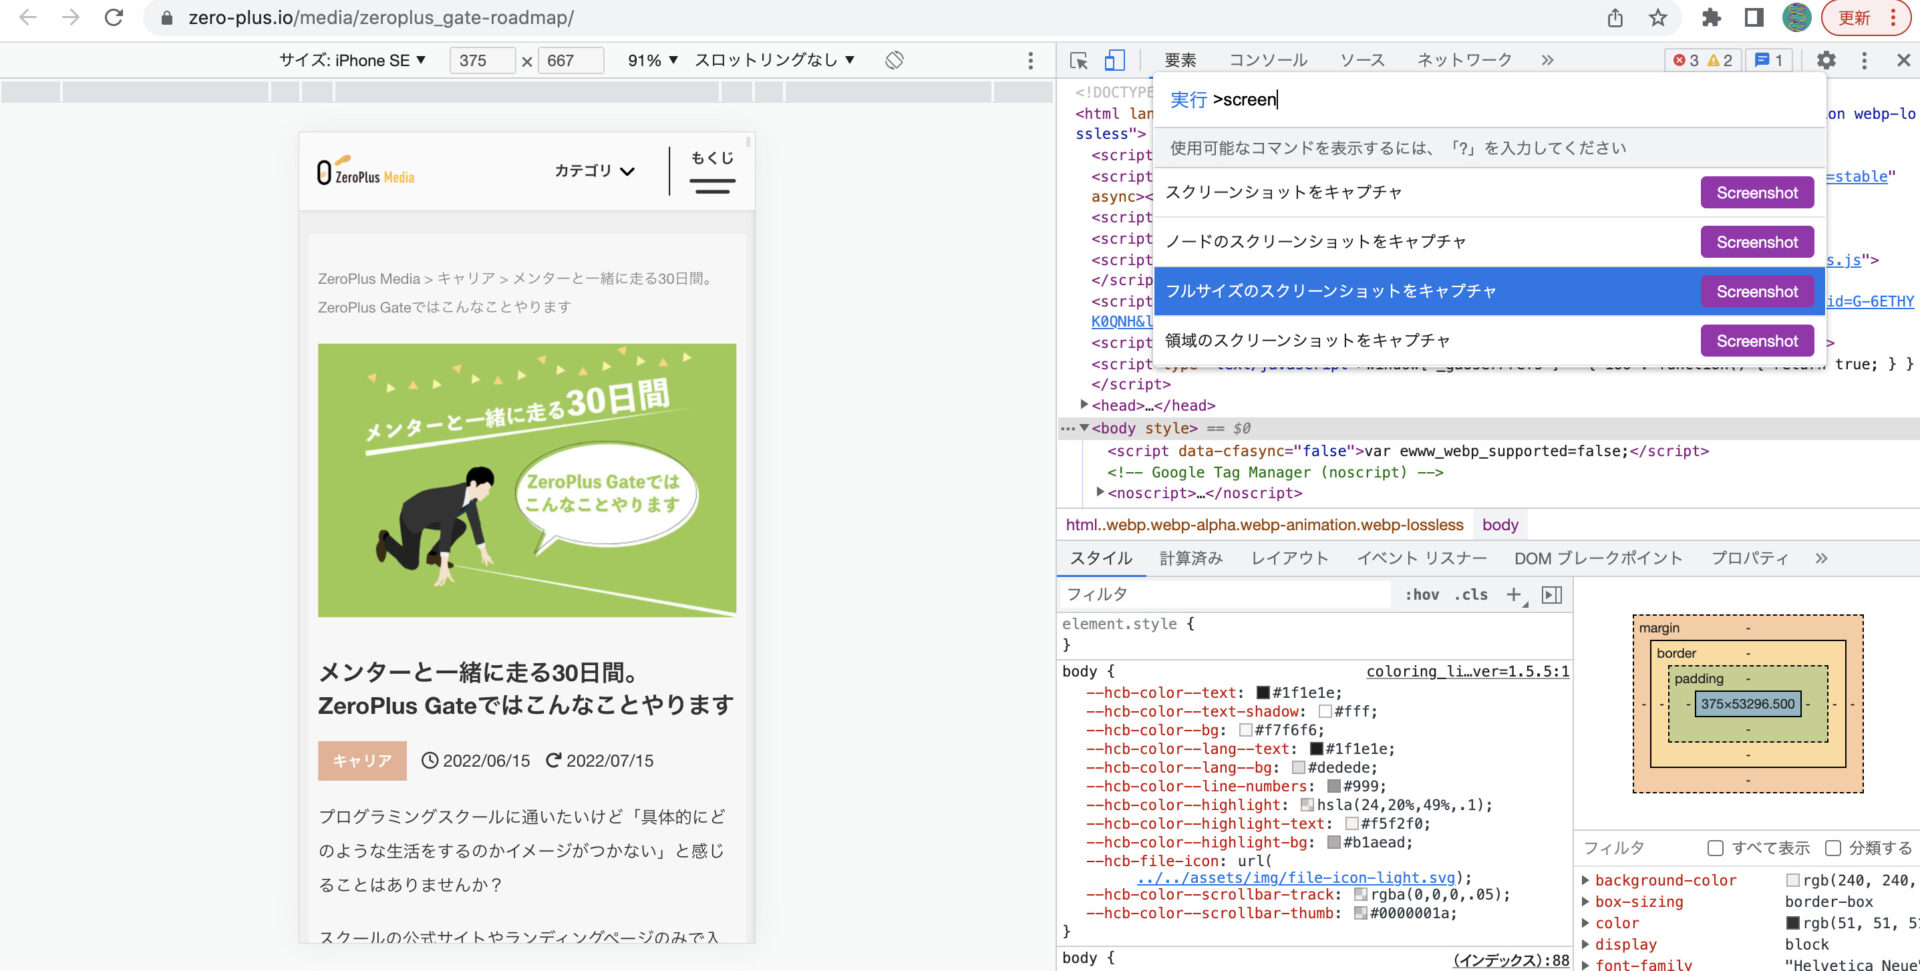The height and width of the screenshot is (971, 1920).
Task: Switch to the 計算済み tab
Action: (1191, 558)
